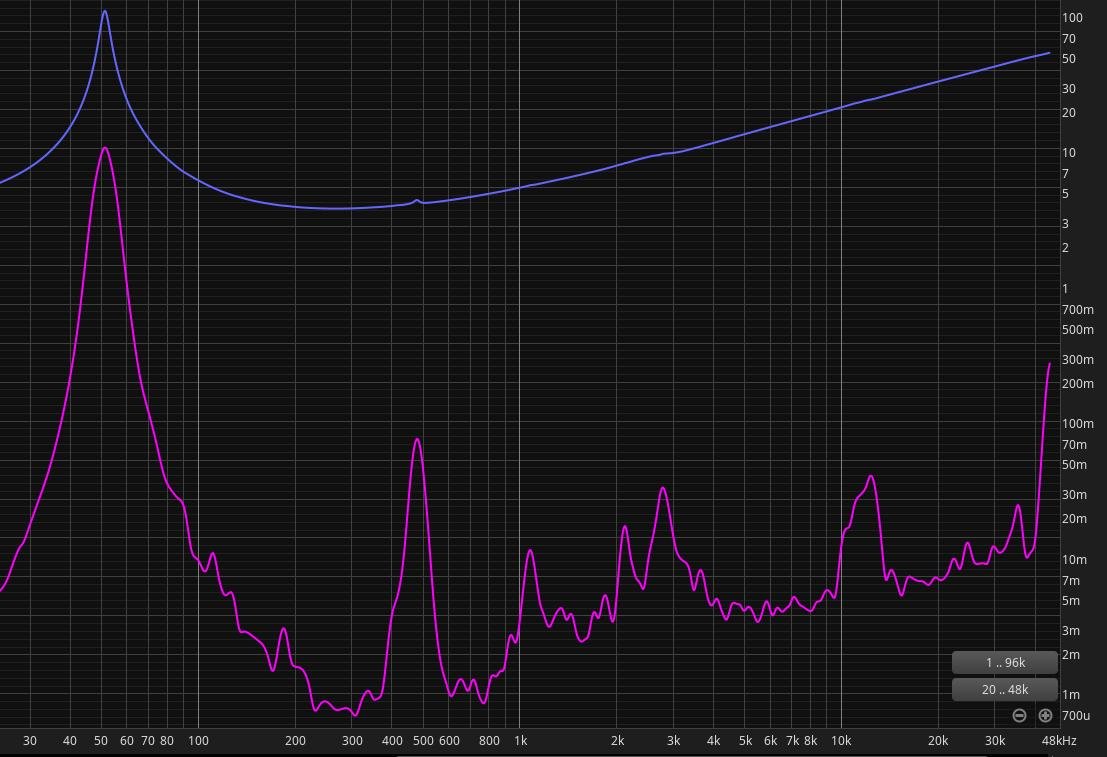Click the 70m label on the vertical scale

[1074, 444]
